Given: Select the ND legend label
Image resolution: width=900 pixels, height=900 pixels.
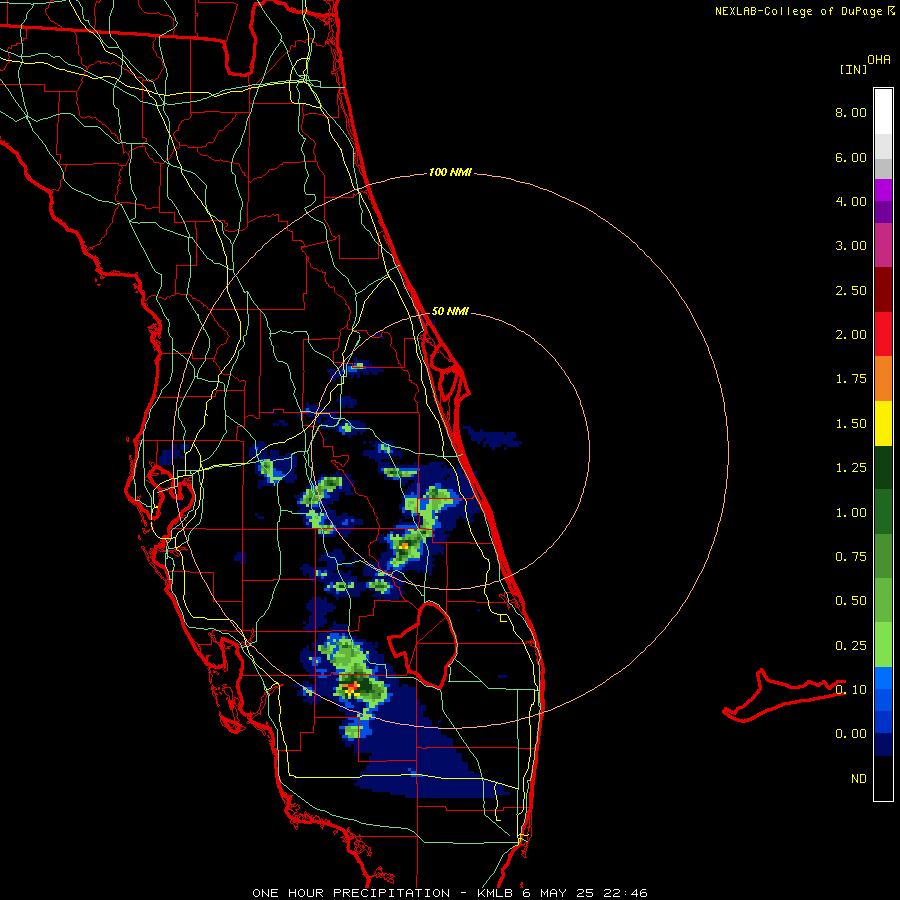Looking at the screenshot, I should [859, 779].
